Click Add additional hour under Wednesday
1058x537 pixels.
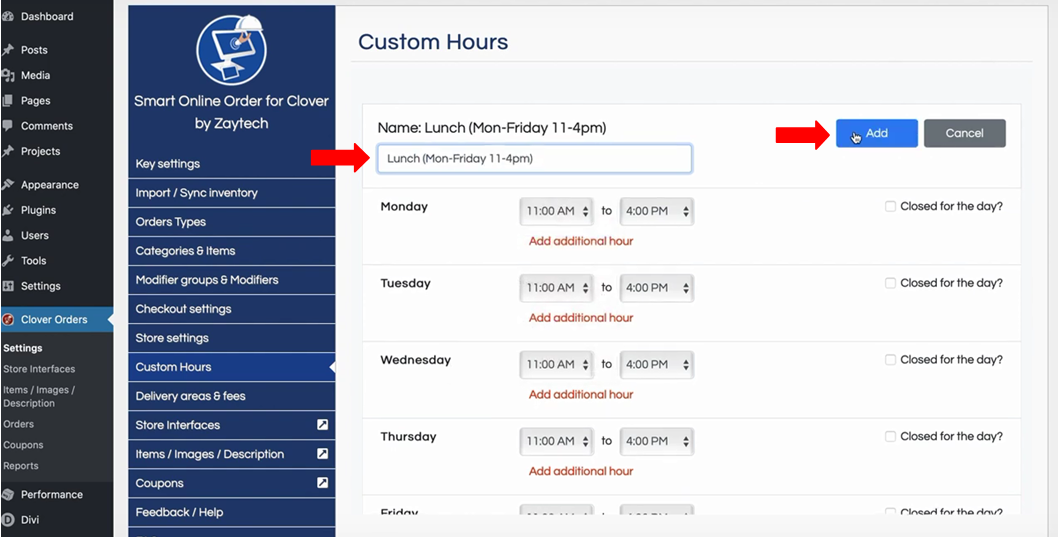(x=581, y=395)
